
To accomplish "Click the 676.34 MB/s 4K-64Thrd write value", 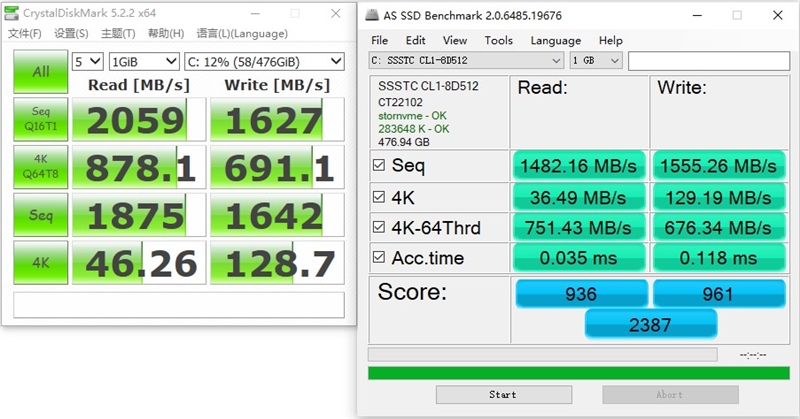I will [x=719, y=228].
